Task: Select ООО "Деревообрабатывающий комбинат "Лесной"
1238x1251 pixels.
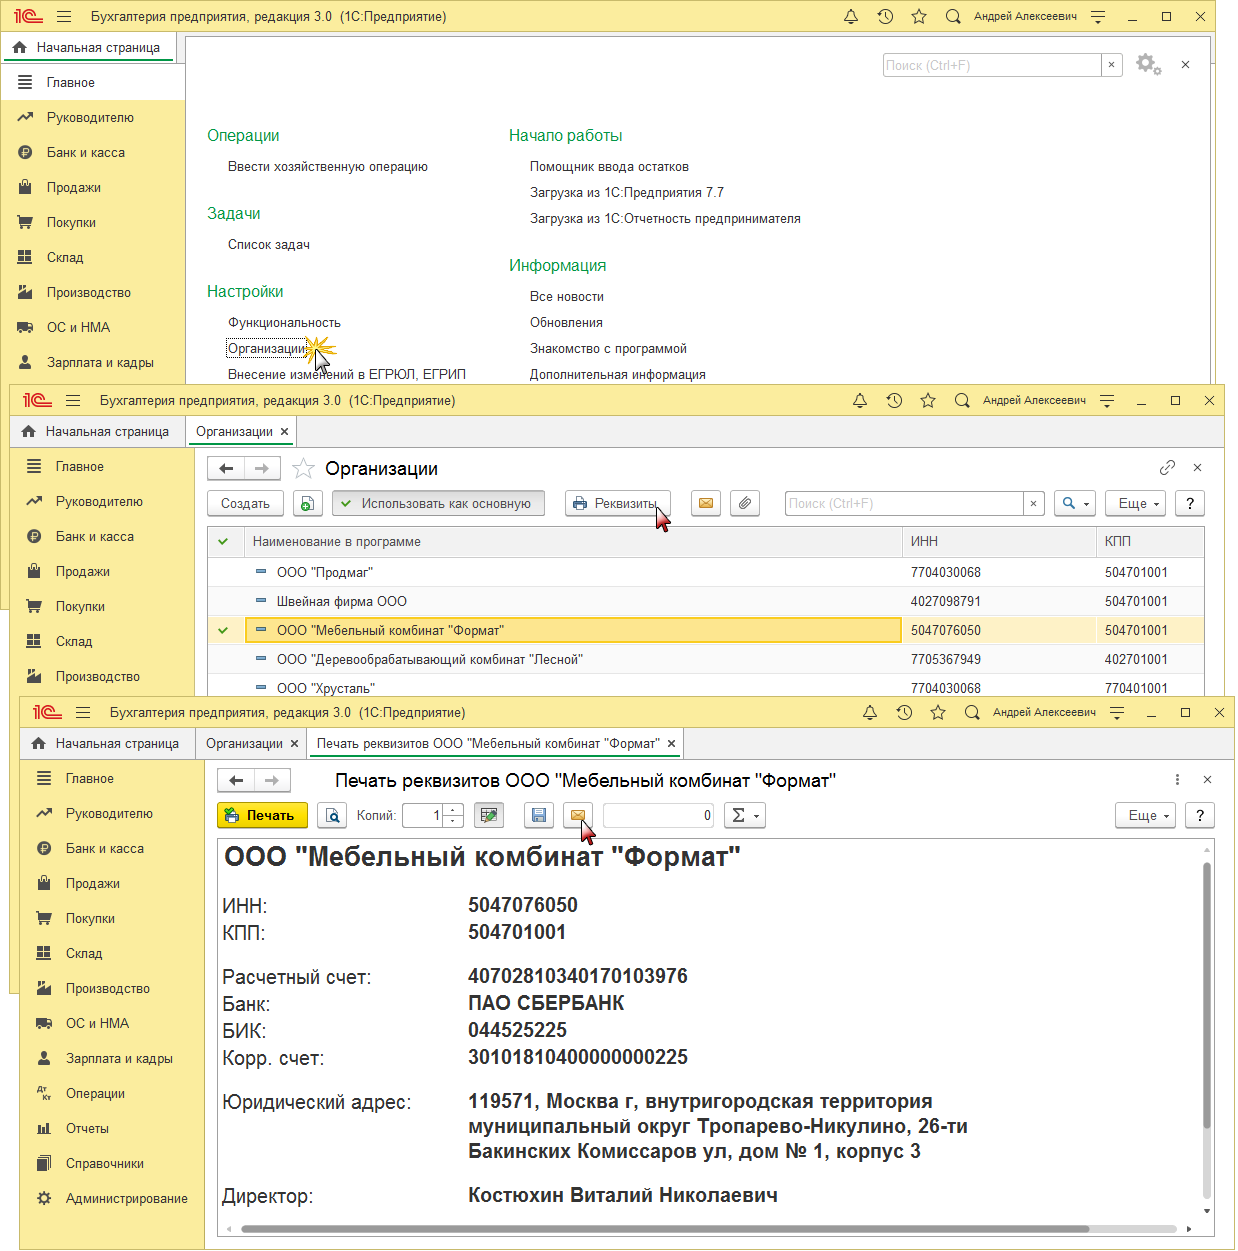Action: coord(705,659)
